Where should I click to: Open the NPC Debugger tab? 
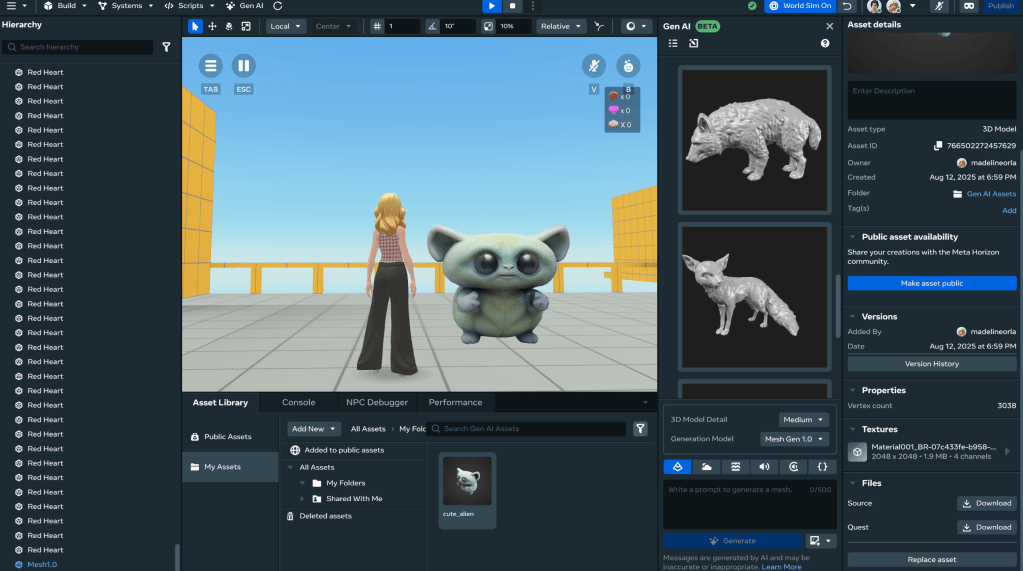[x=377, y=402]
